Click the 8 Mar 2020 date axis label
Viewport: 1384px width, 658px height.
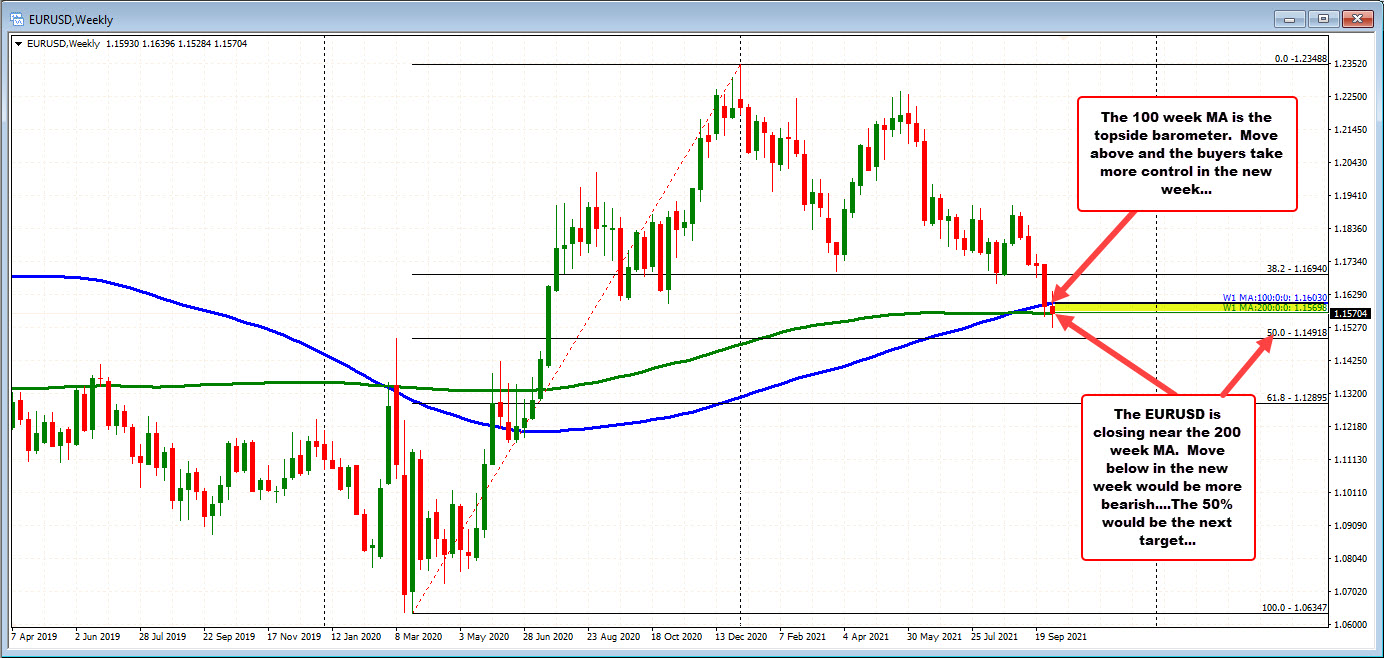coord(416,635)
